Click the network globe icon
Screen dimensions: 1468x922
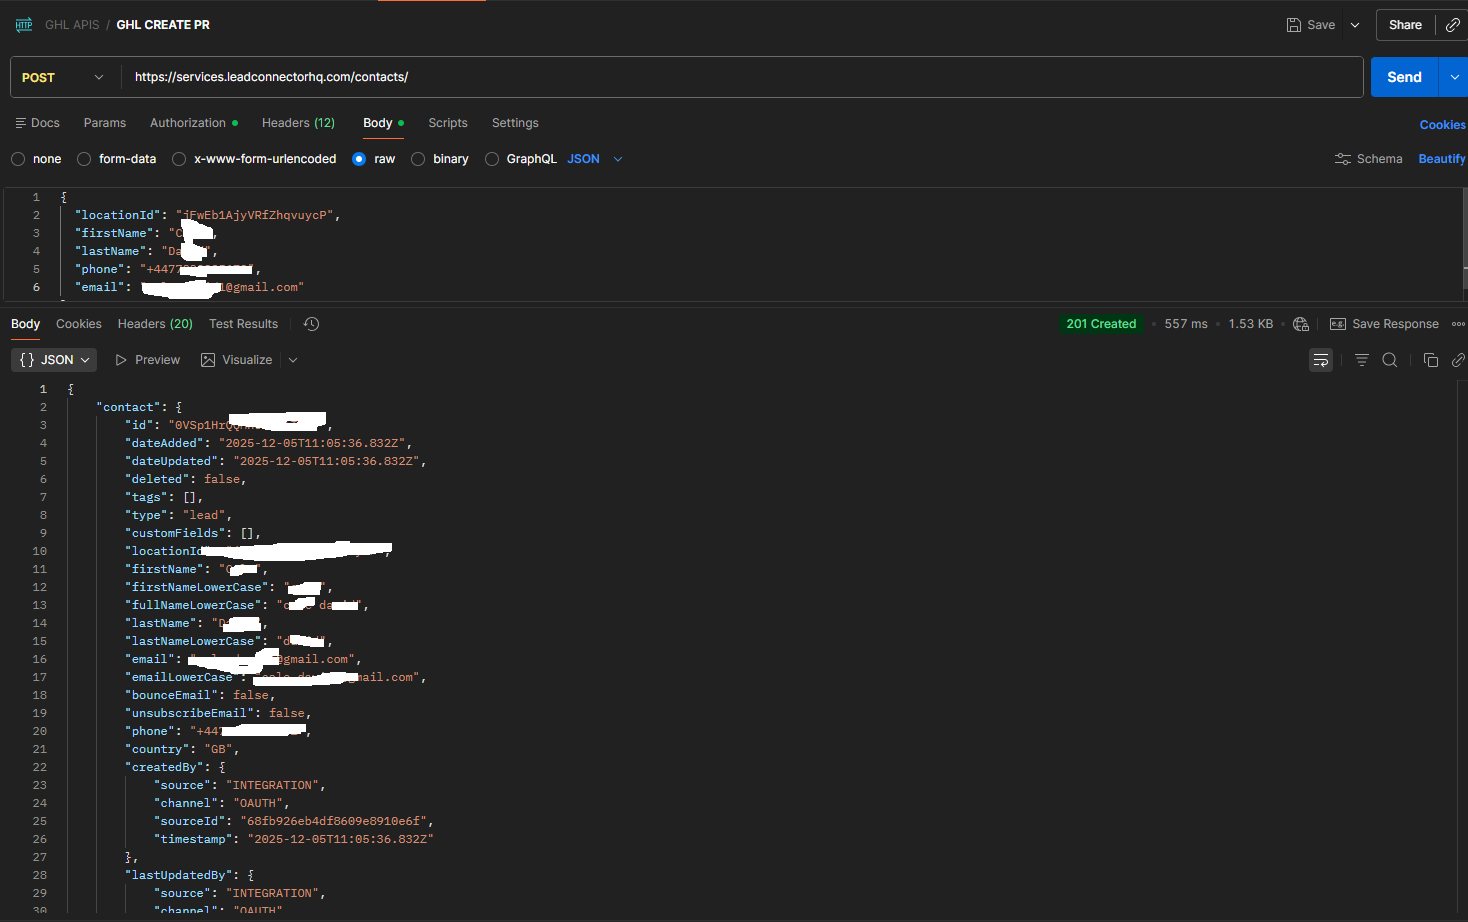pyautogui.click(x=1301, y=324)
